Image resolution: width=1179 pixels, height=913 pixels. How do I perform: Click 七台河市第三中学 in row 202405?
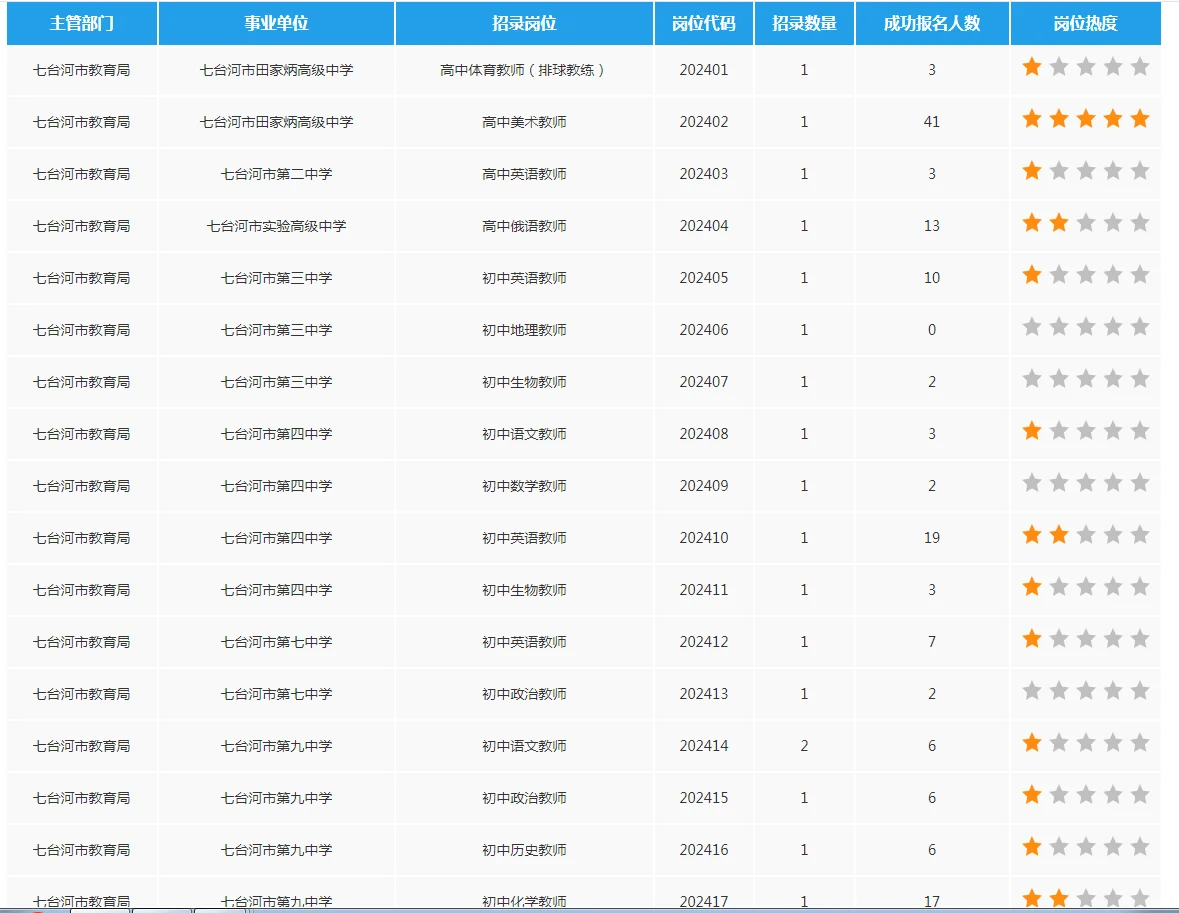click(276, 278)
